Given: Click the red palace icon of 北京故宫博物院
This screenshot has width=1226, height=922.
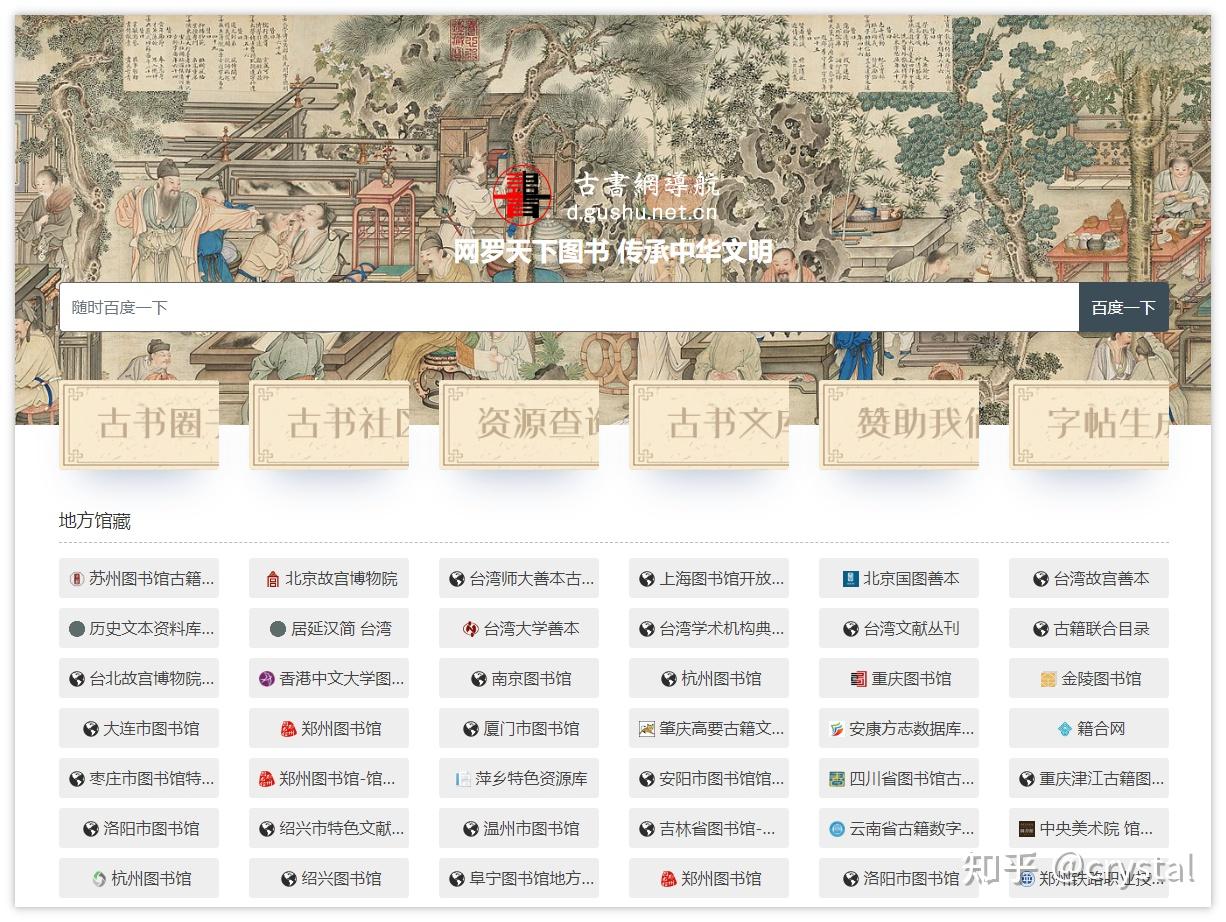Looking at the screenshot, I should (x=273, y=579).
